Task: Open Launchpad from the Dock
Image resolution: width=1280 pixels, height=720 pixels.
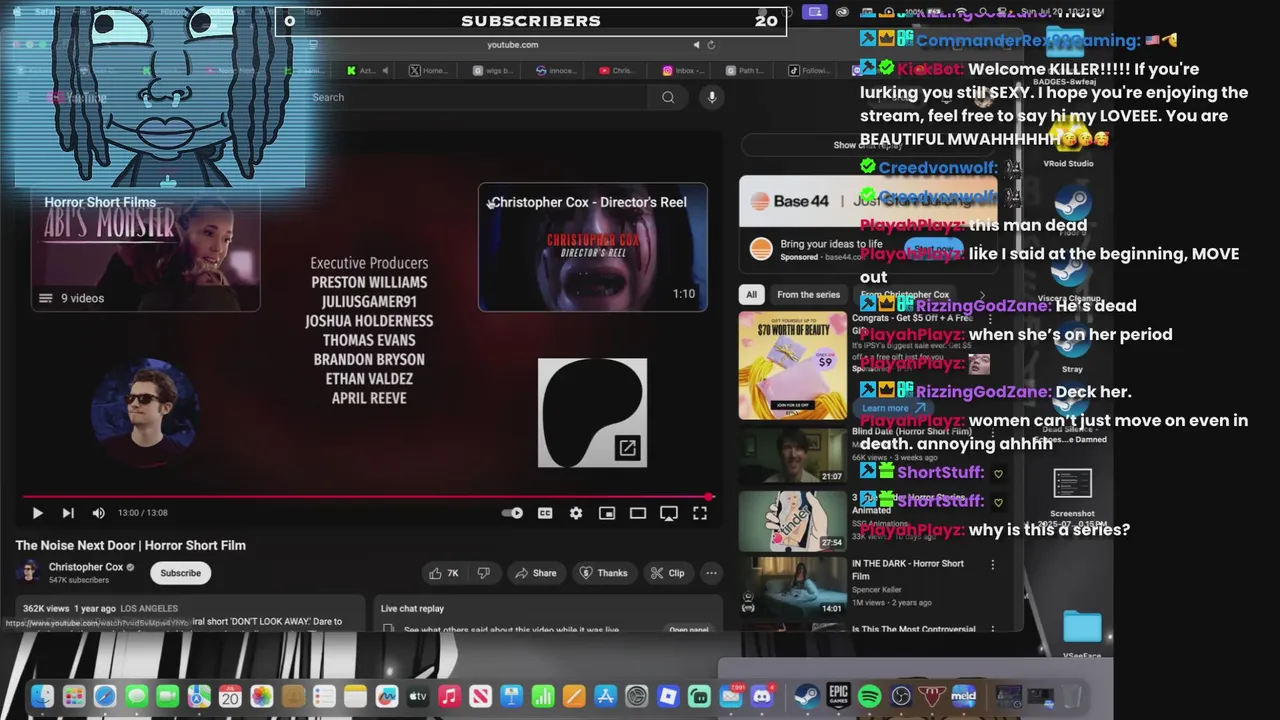Action: [74, 696]
